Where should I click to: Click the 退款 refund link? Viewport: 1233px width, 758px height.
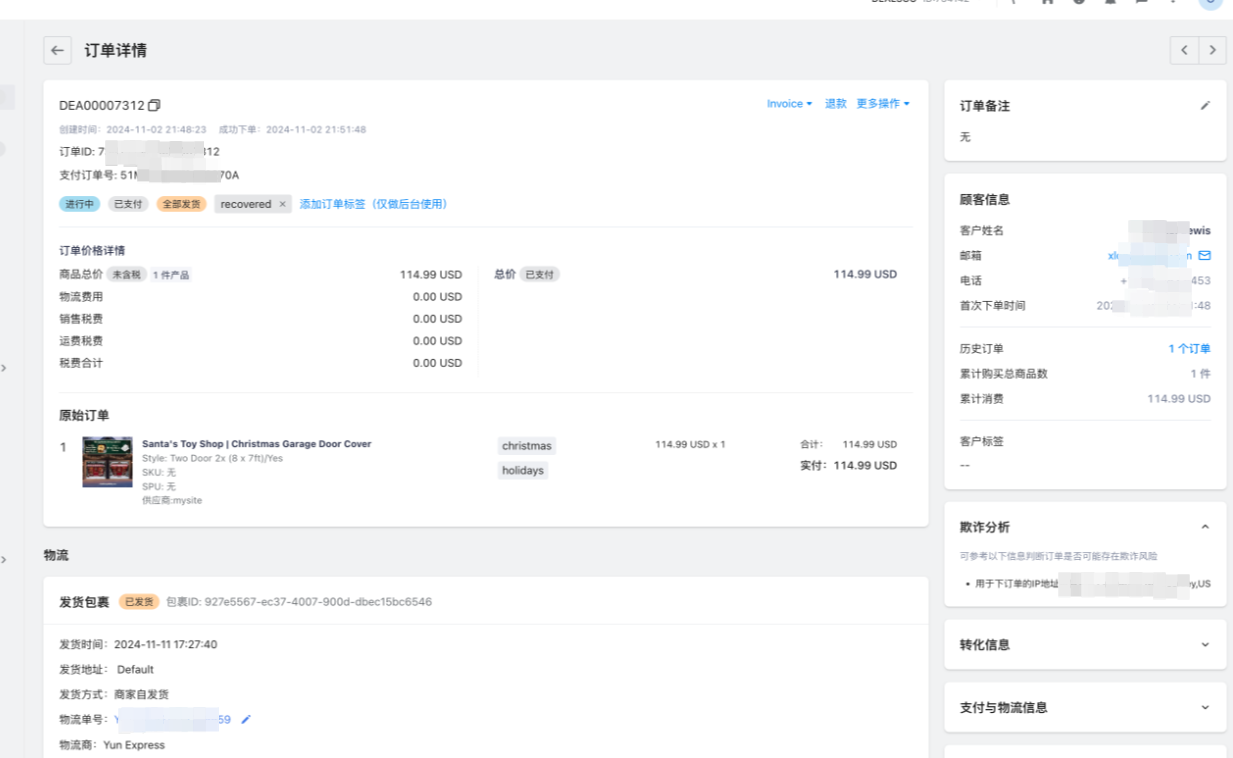click(x=835, y=104)
